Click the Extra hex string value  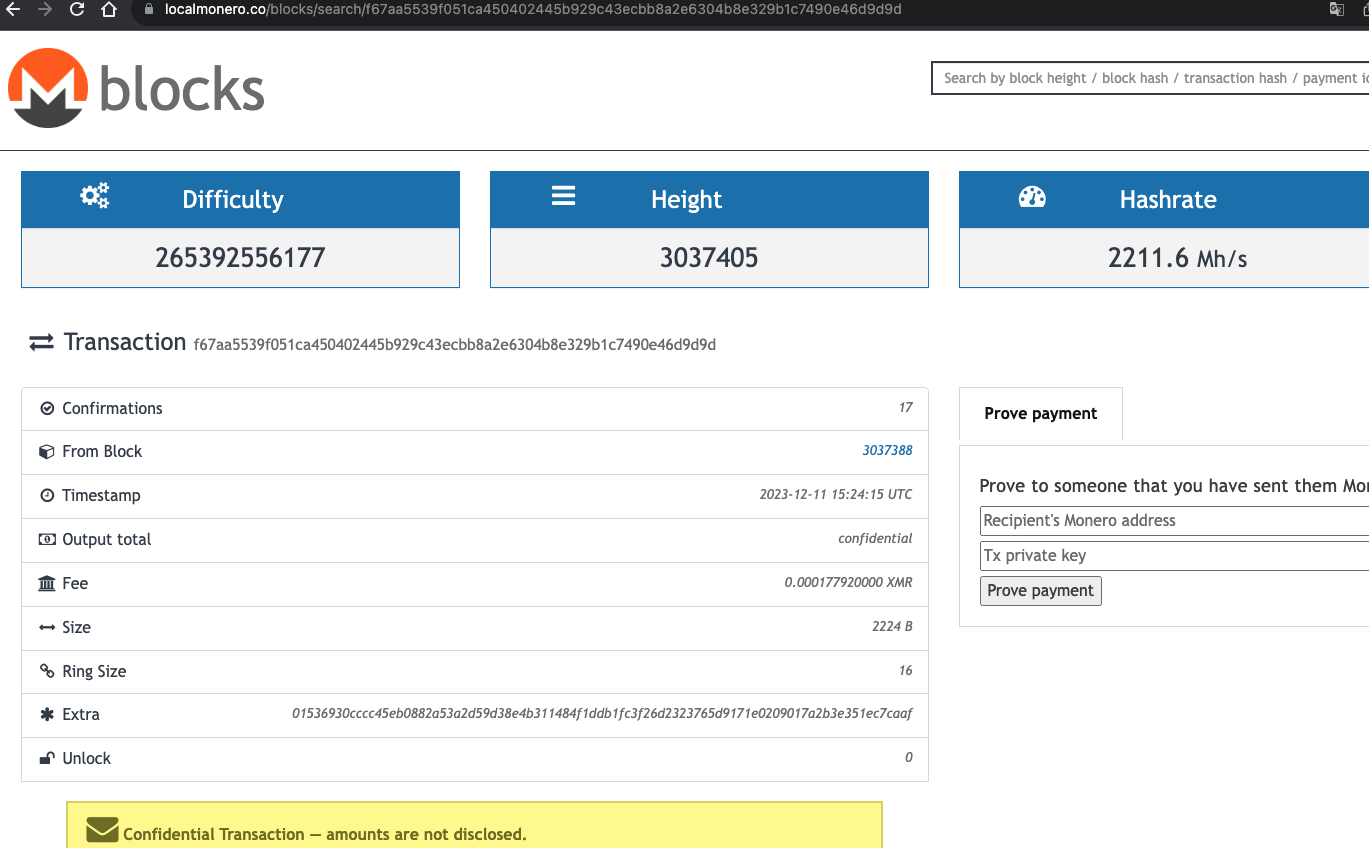click(602, 715)
